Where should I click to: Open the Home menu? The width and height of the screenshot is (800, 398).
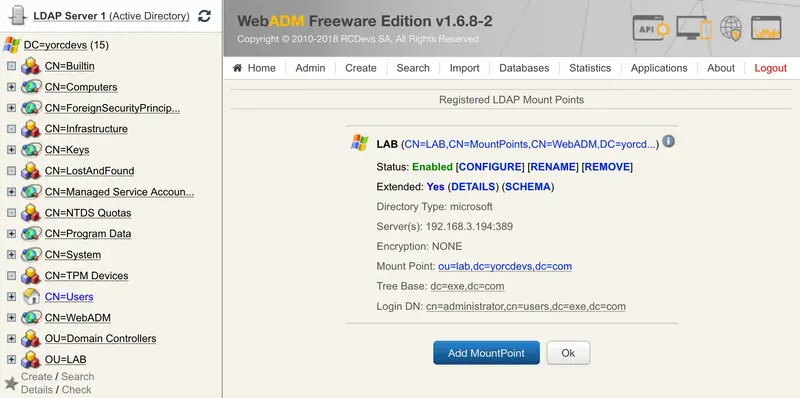(254, 68)
